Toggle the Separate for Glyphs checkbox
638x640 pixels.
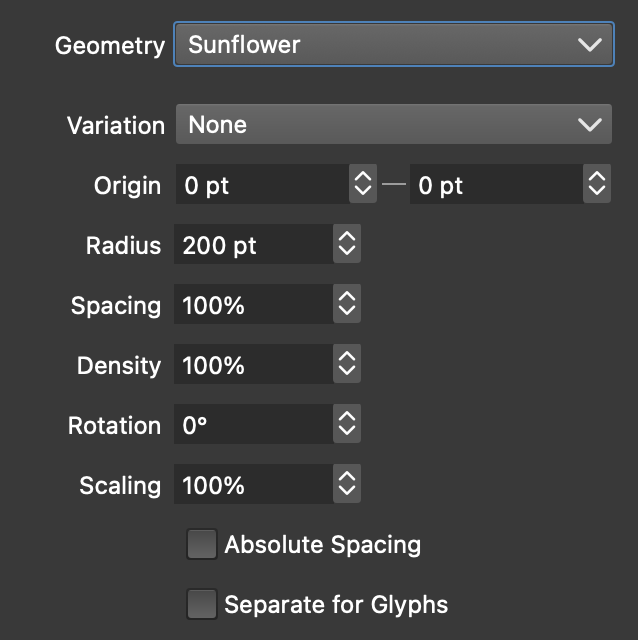click(202, 605)
